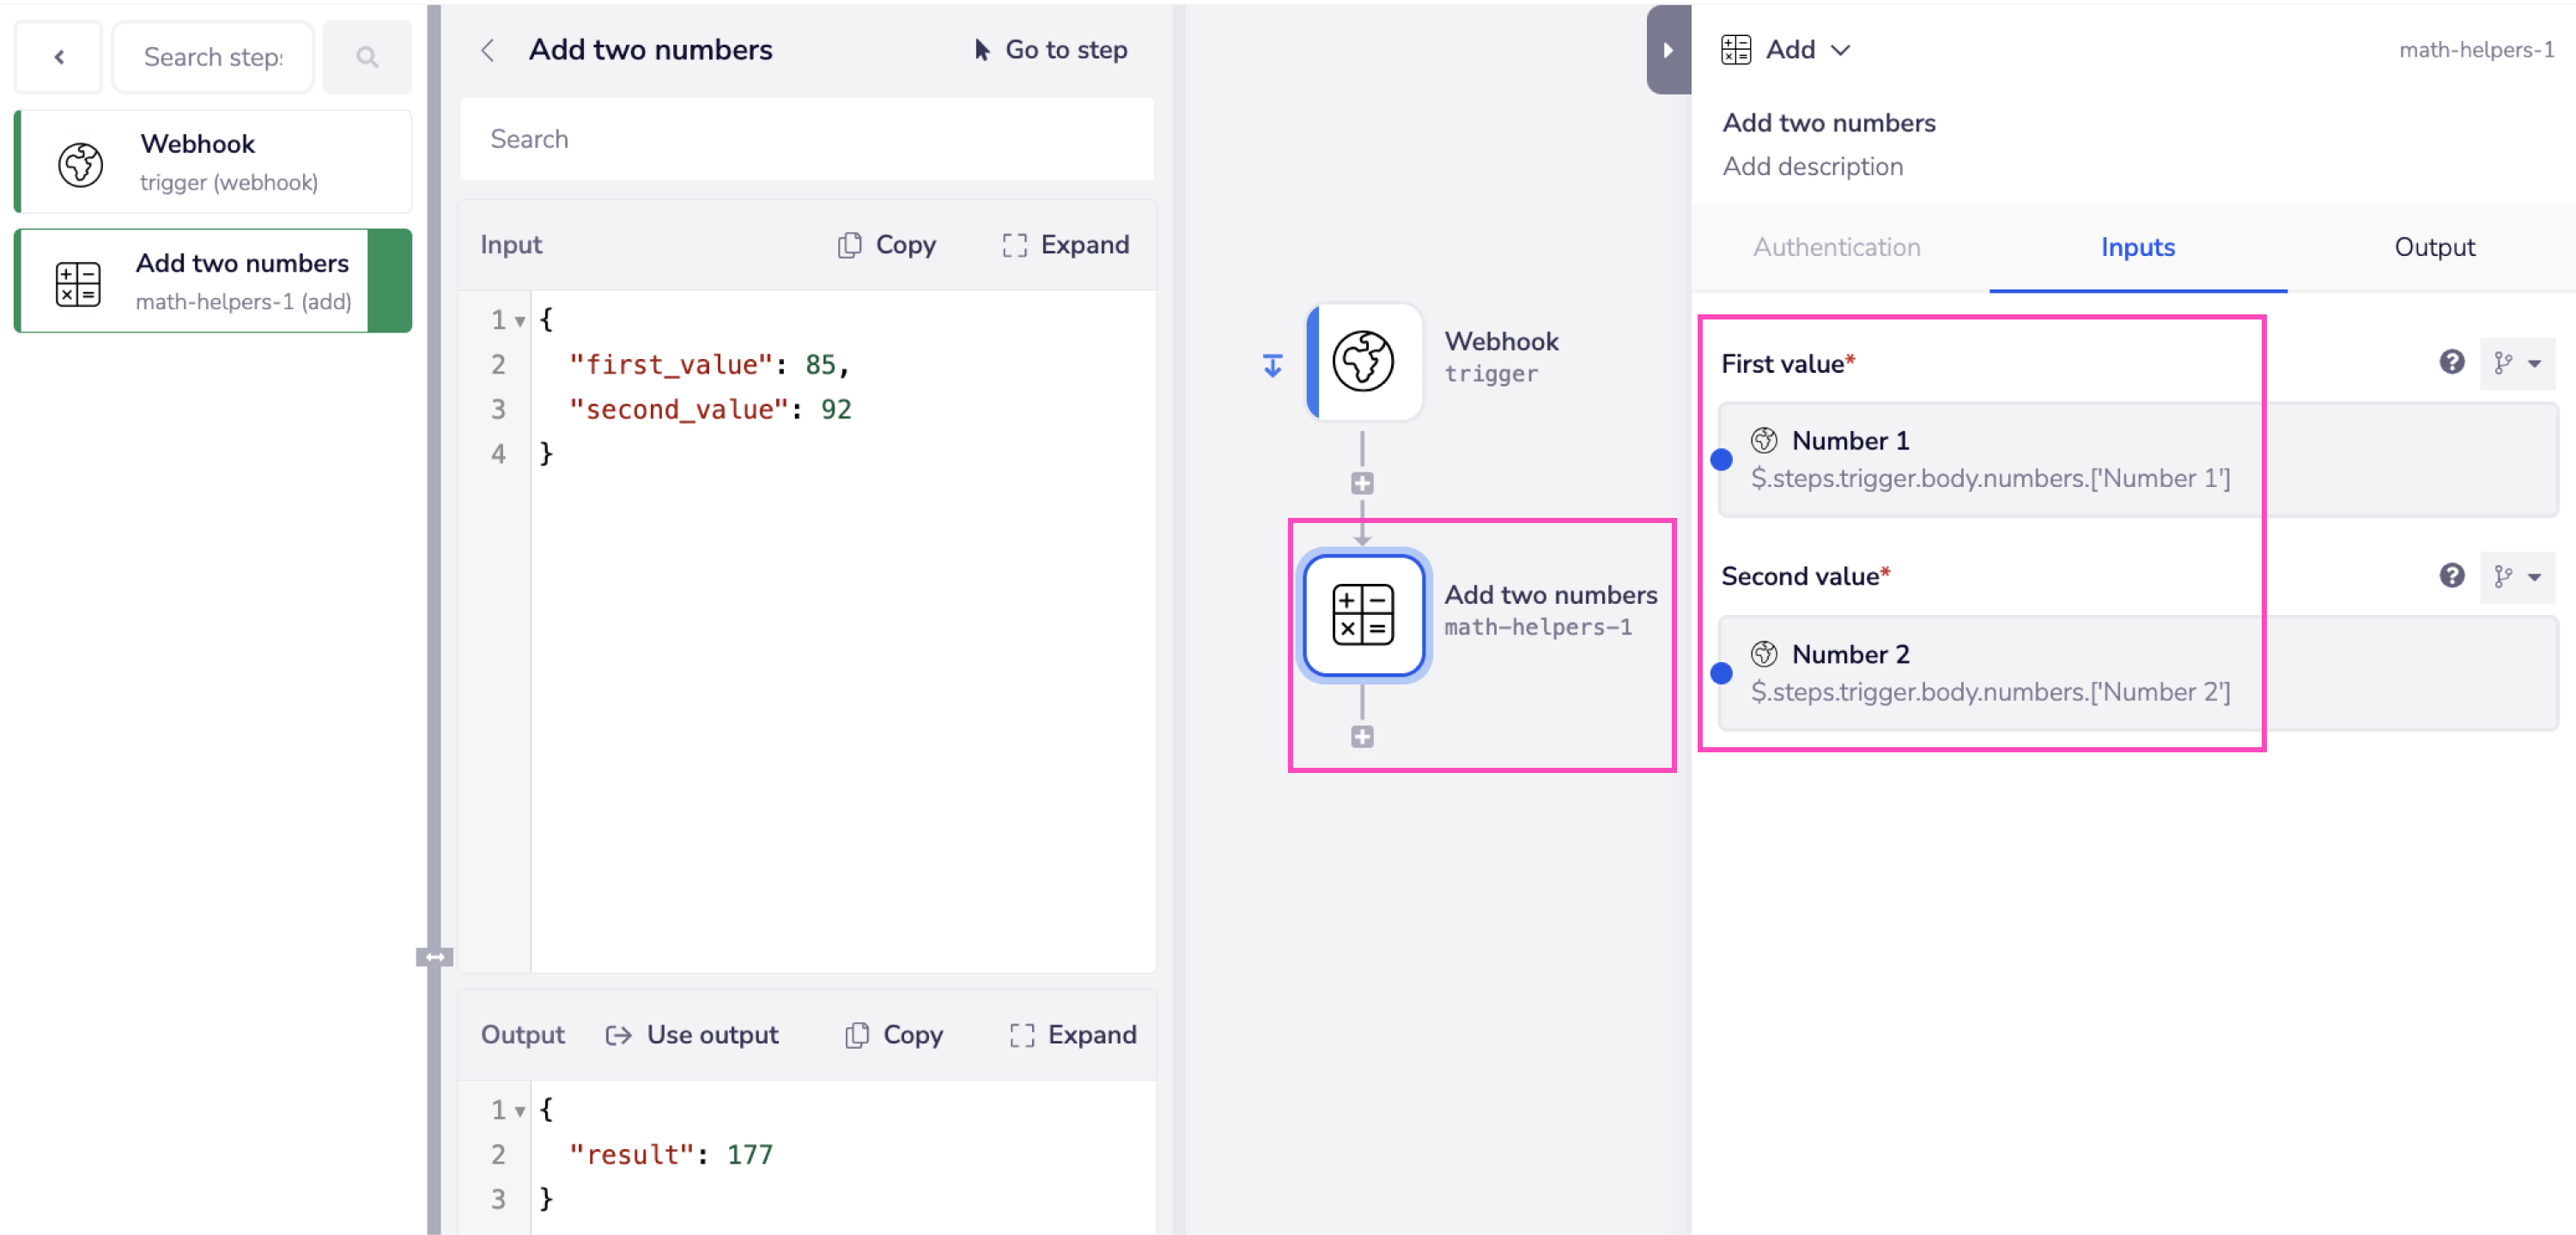The width and height of the screenshot is (2576, 1235).
Task: Switch to the Authentication tab
Action: (1836, 247)
